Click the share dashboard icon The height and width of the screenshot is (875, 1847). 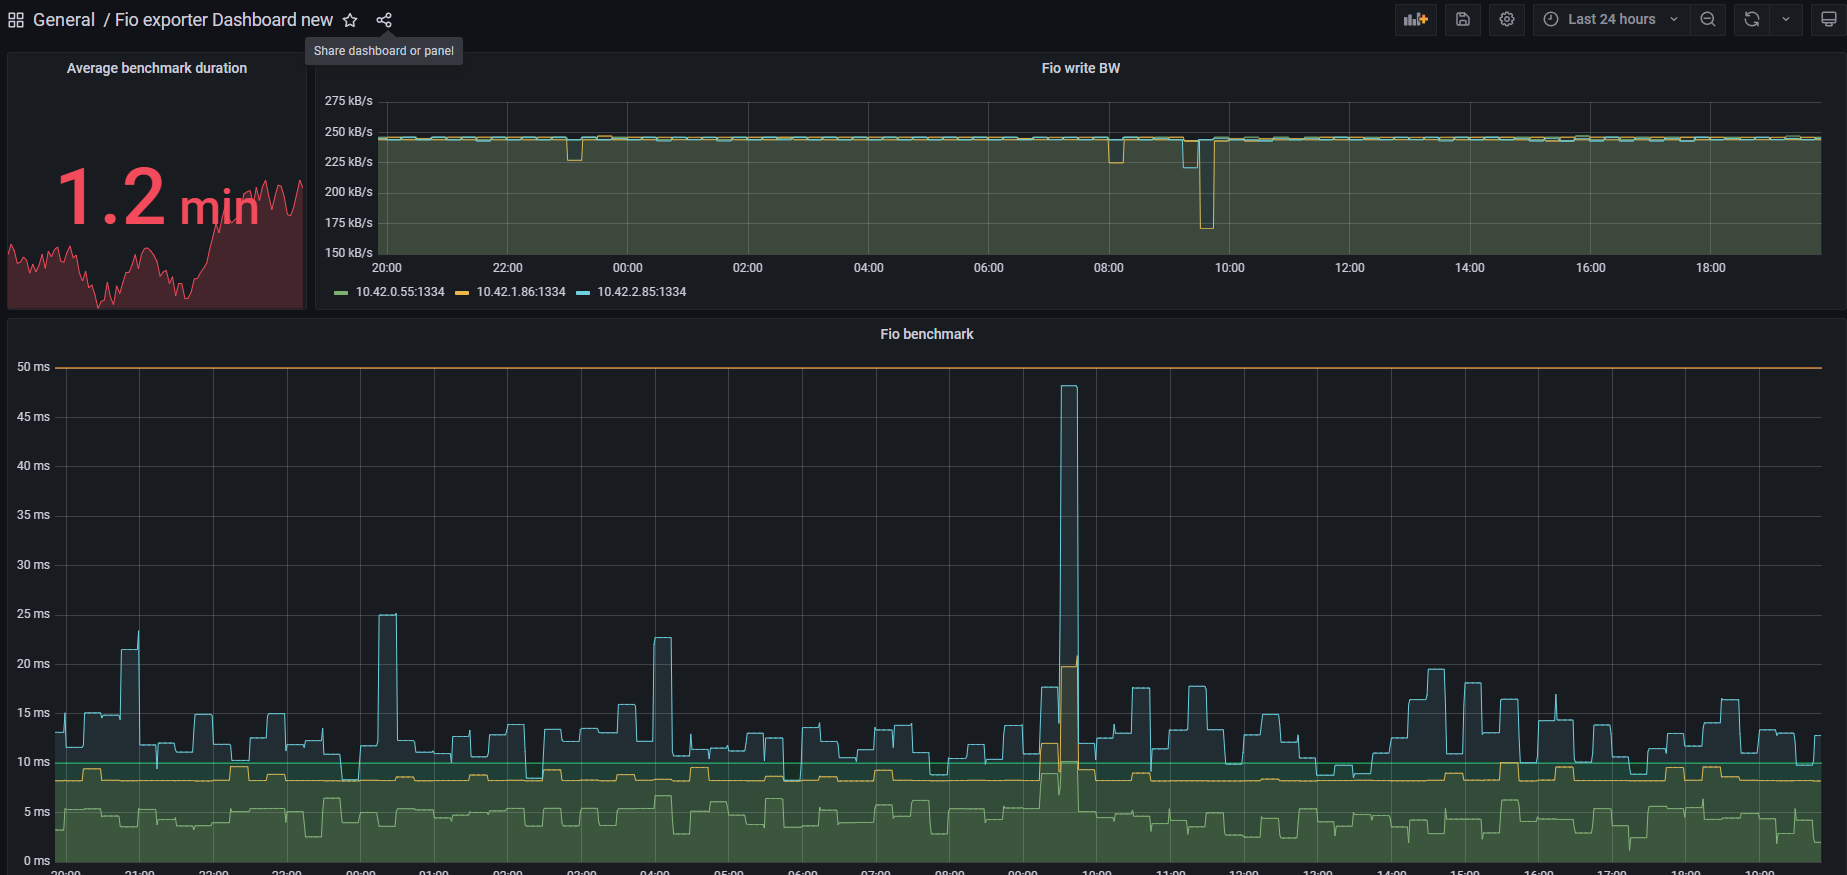coord(384,20)
